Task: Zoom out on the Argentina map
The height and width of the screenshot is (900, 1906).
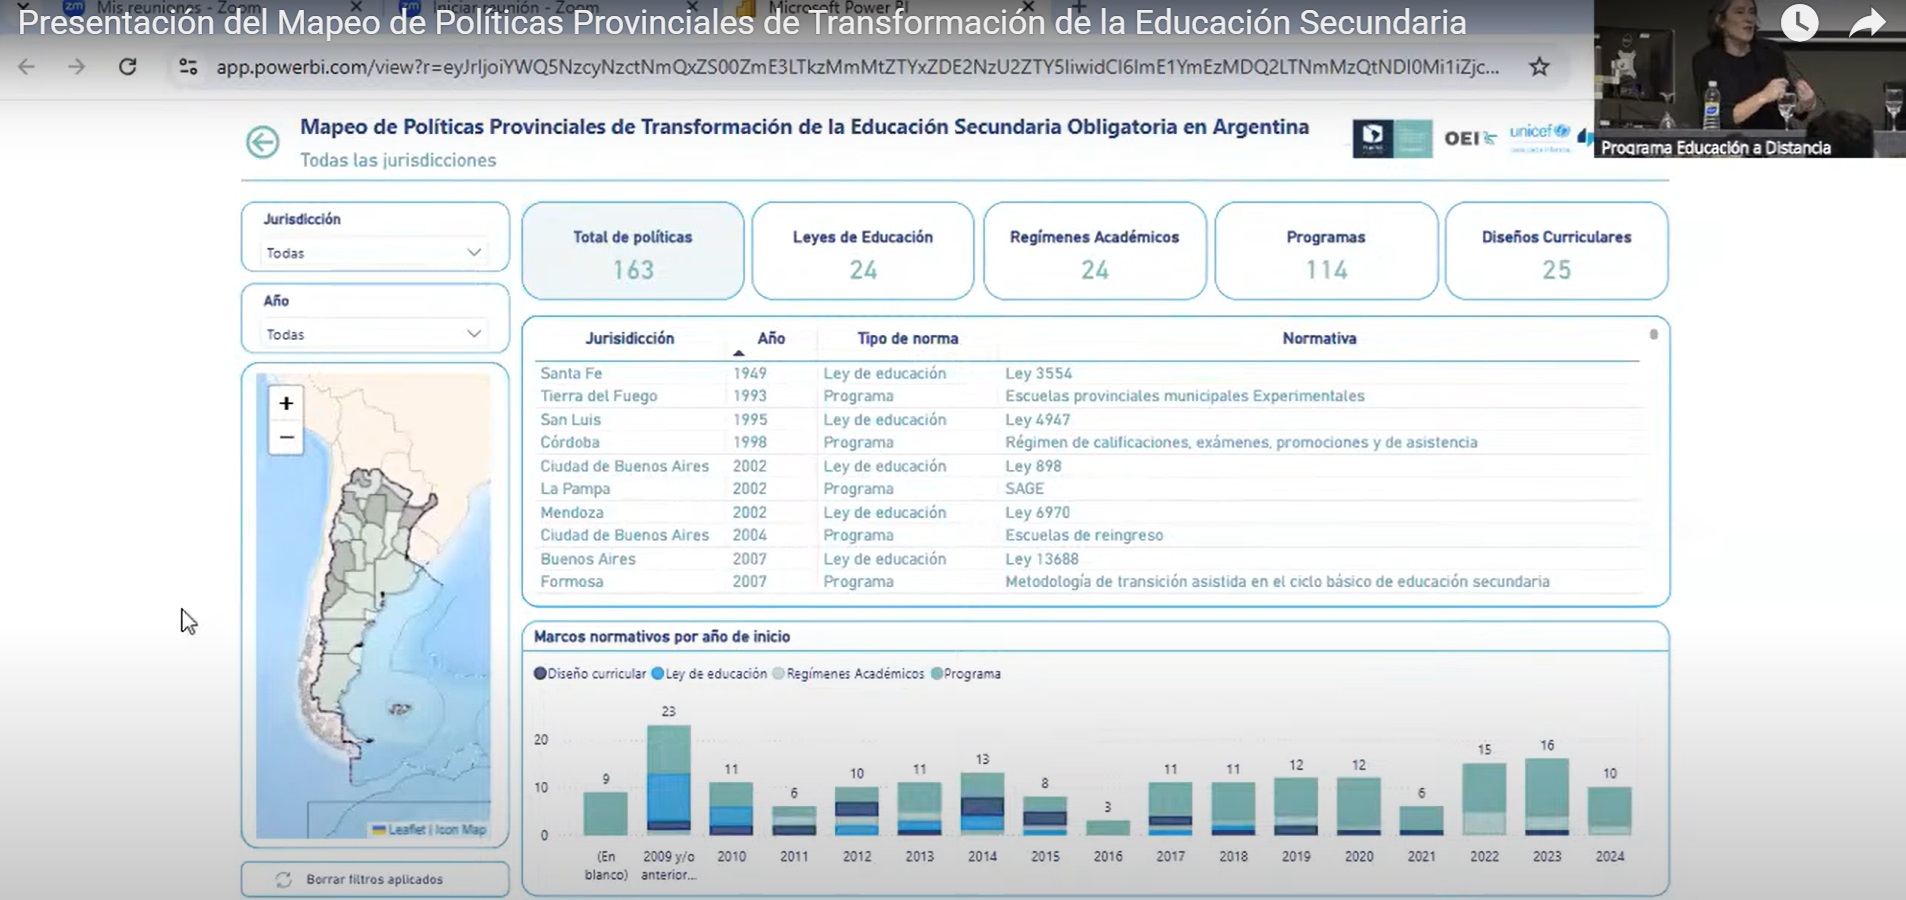Action: point(286,437)
